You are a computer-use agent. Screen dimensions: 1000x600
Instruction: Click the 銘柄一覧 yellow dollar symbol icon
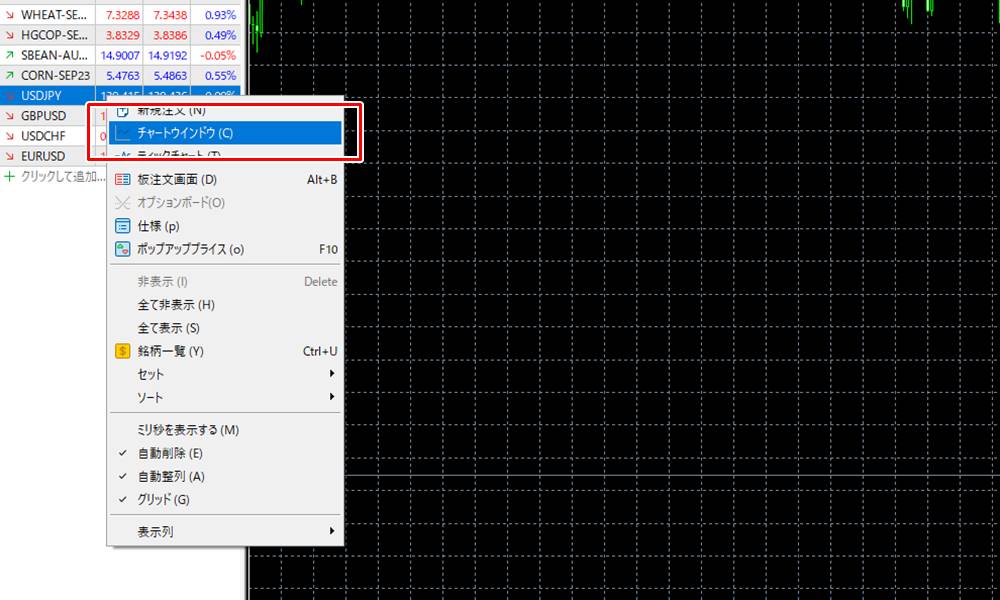(123, 351)
